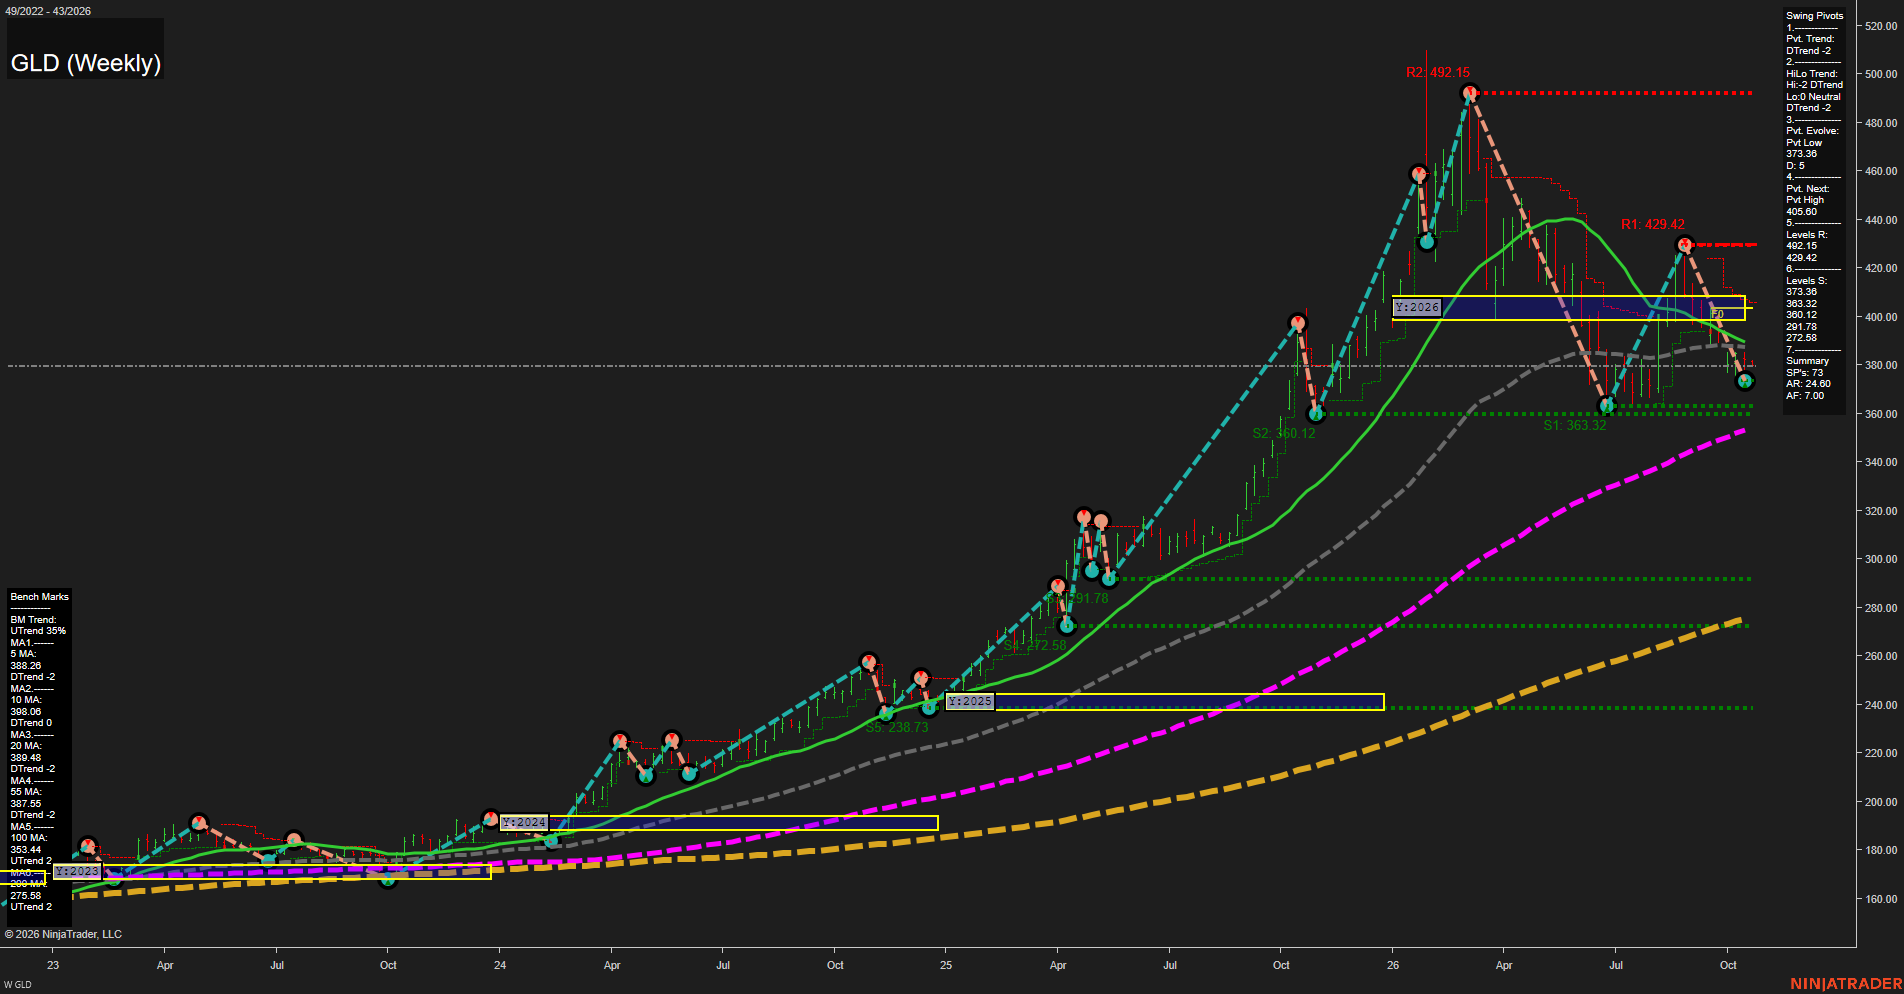Click the 240.00 price axis label

point(1881,705)
